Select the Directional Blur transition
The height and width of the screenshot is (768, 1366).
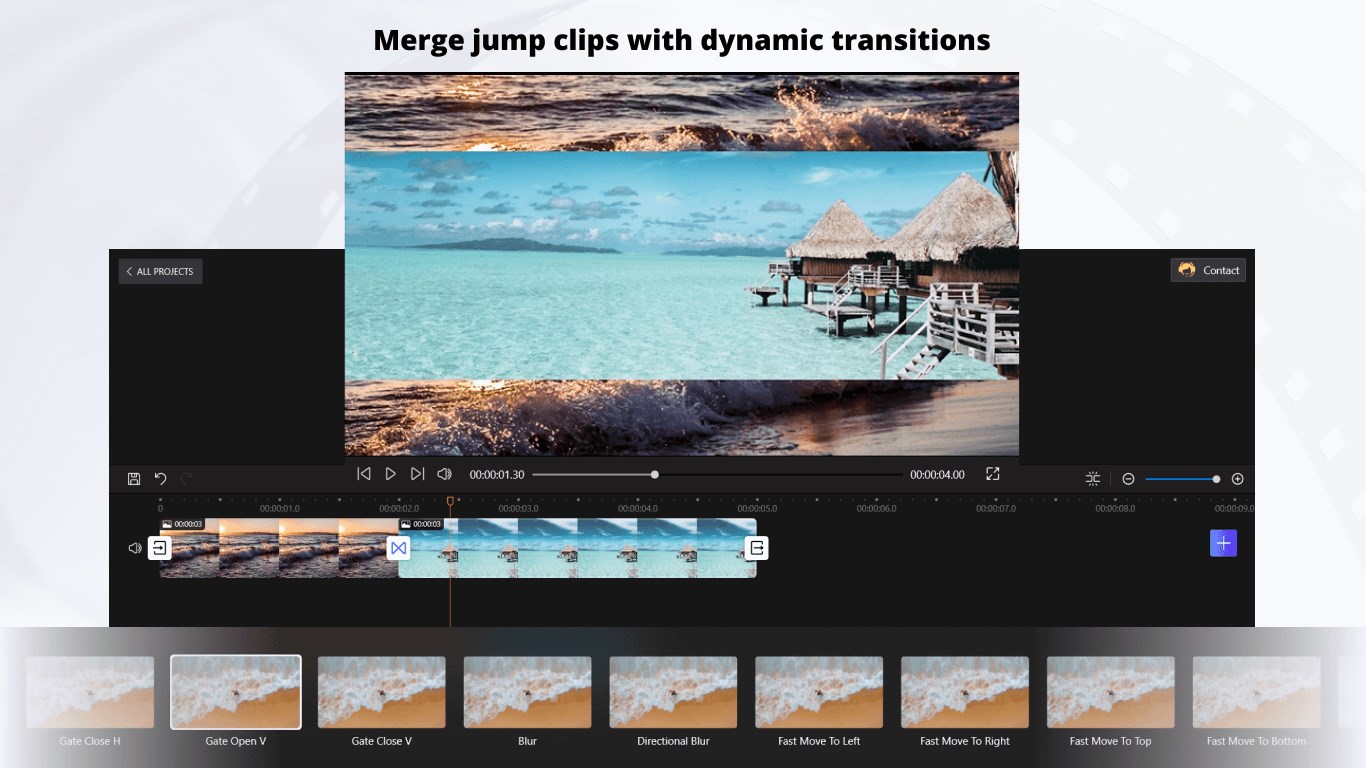pos(672,691)
